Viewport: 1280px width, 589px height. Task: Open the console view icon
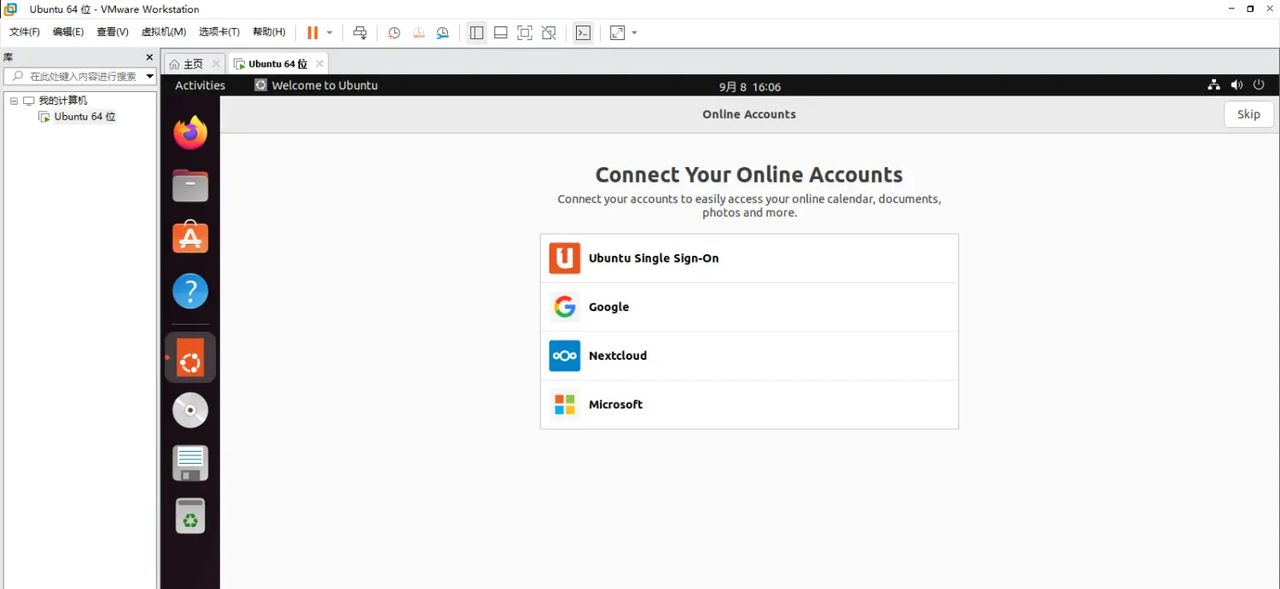583,32
